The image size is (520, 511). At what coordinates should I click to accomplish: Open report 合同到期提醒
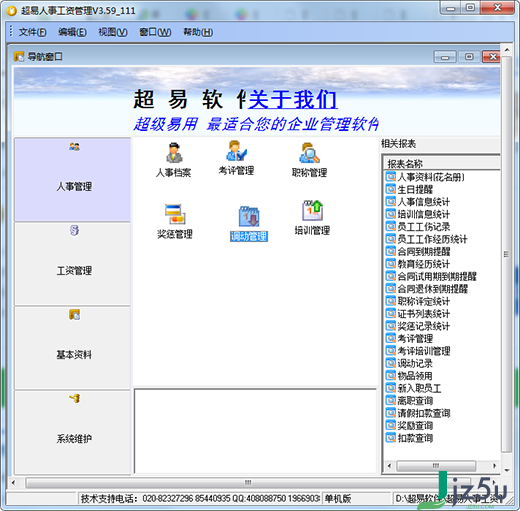click(x=423, y=252)
